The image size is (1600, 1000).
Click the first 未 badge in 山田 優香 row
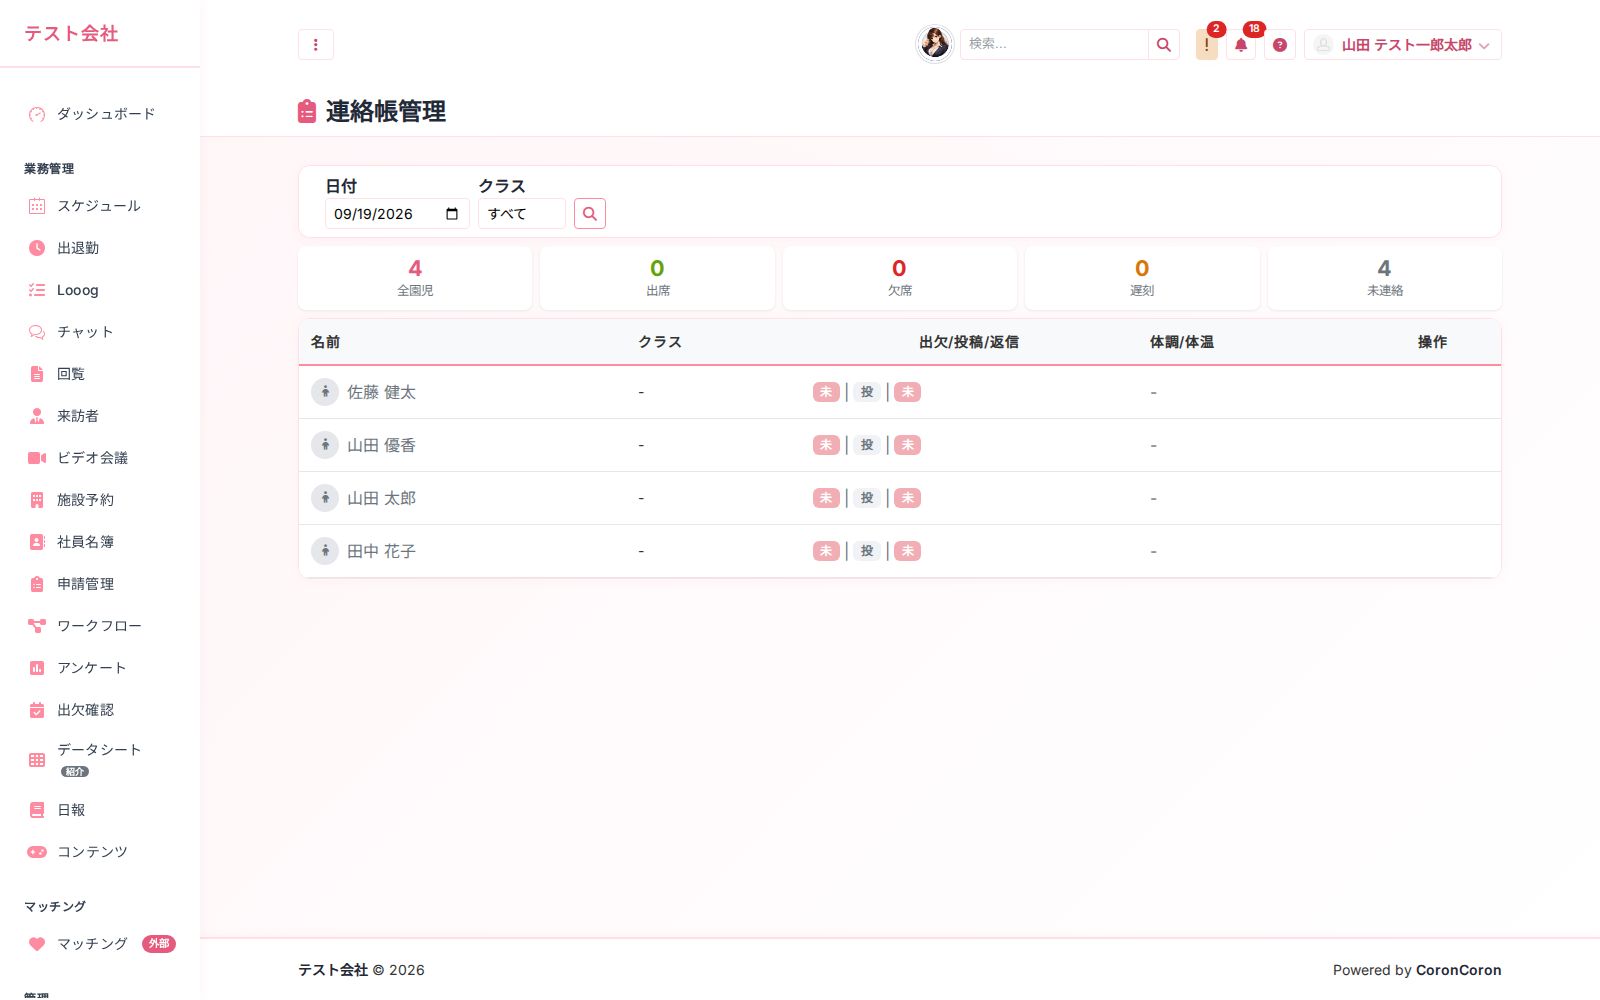(x=826, y=445)
